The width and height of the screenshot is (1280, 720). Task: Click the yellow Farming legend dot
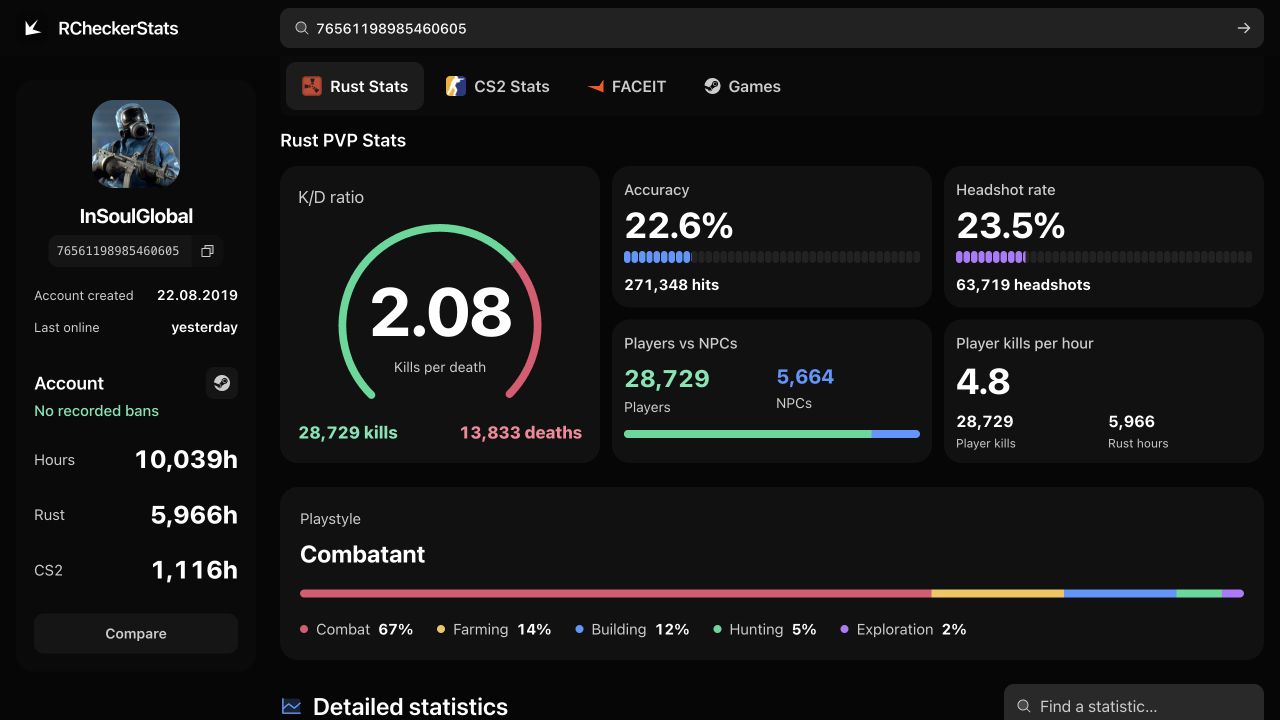441,629
